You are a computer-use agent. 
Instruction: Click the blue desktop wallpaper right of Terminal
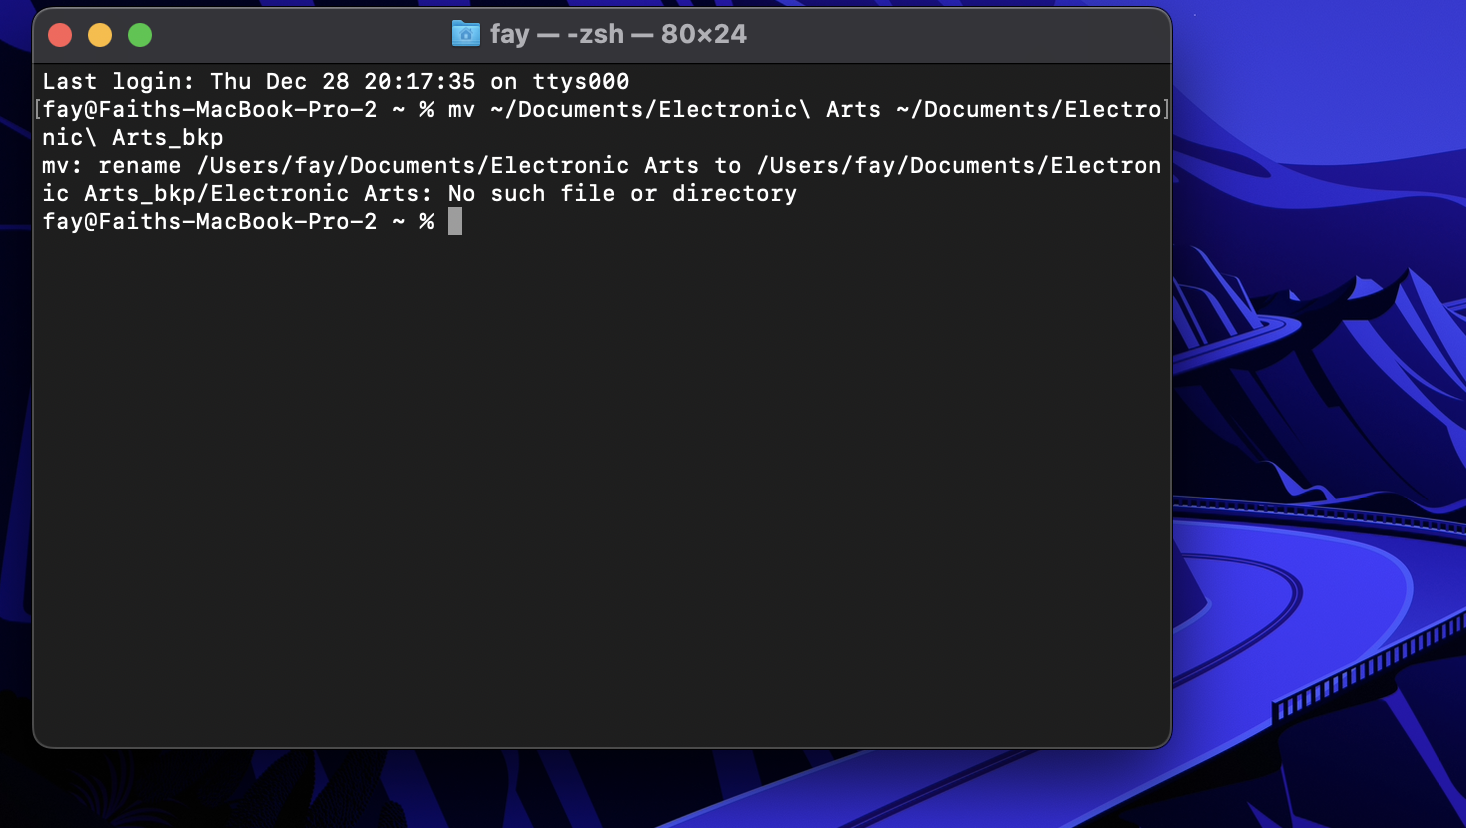[1320, 150]
